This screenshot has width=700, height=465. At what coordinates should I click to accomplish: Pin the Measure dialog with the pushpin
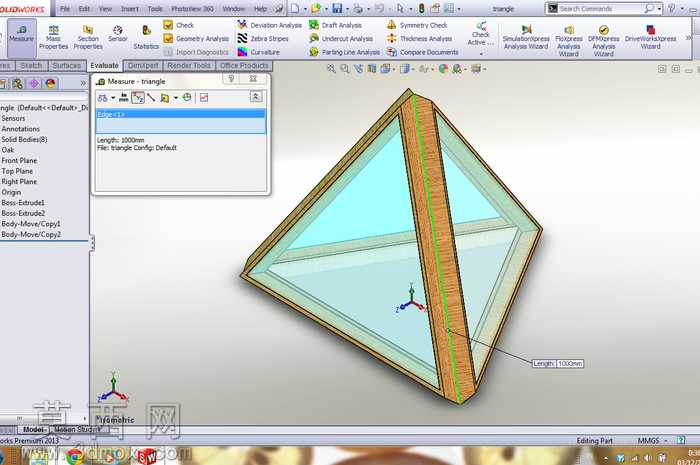[231, 79]
